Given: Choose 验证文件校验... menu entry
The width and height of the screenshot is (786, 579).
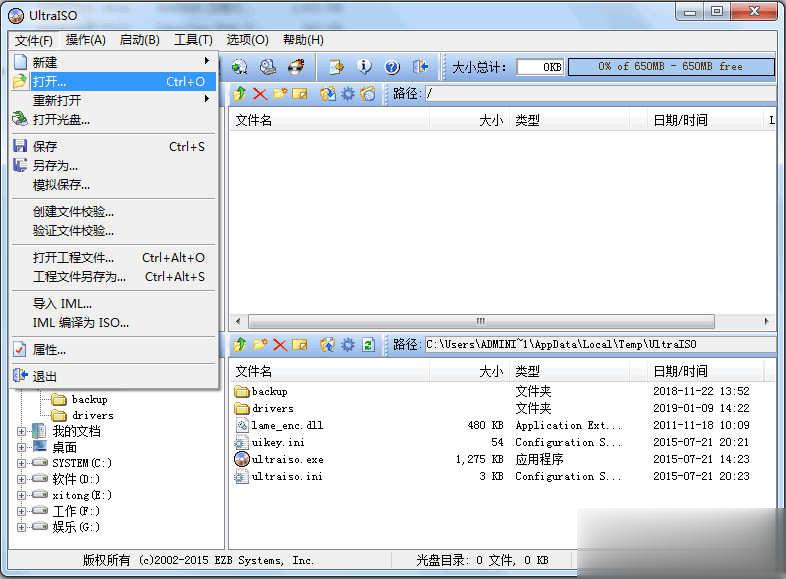Looking at the screenshot, I should [x=114, y=231].
